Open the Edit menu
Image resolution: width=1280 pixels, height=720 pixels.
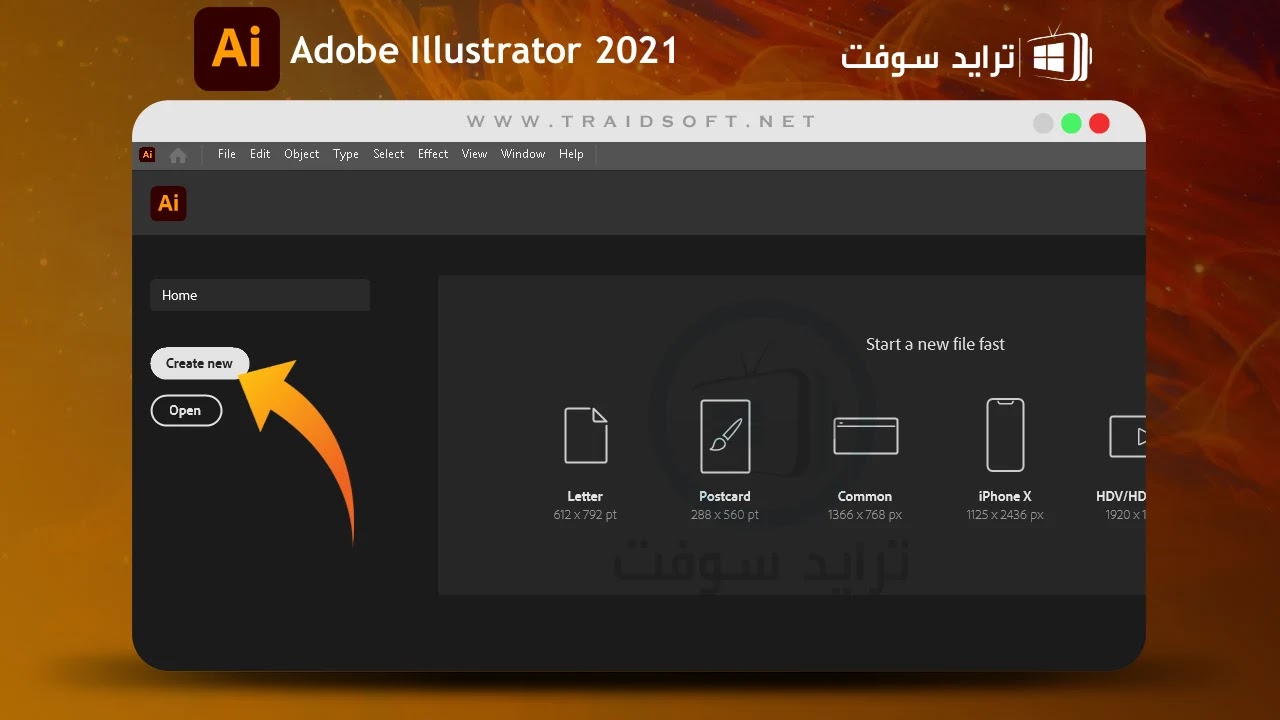[260, 154]
